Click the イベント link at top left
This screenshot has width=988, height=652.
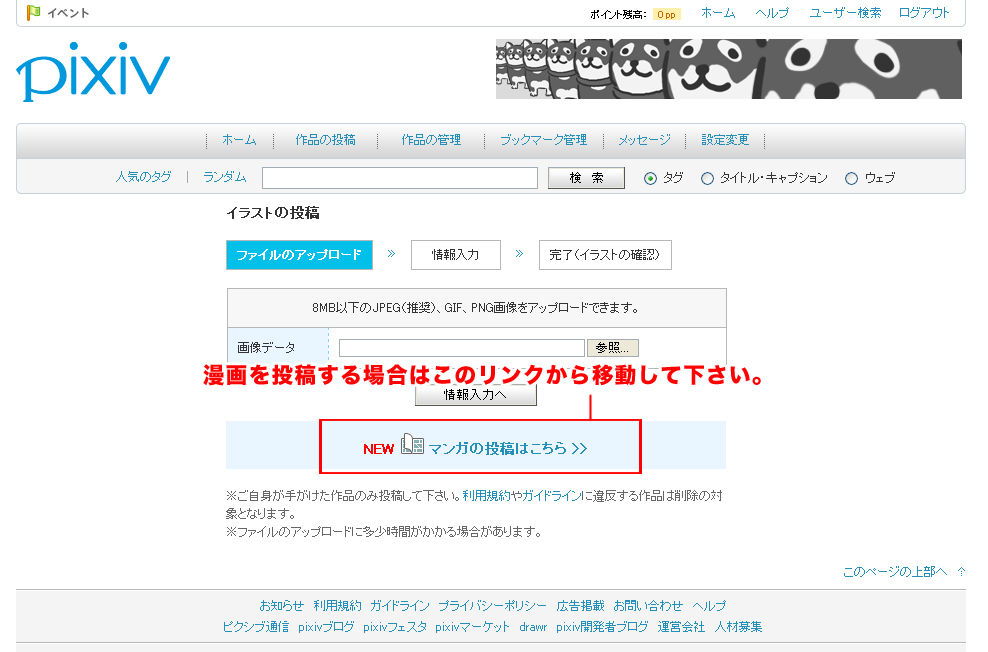(x=68, y=13)
